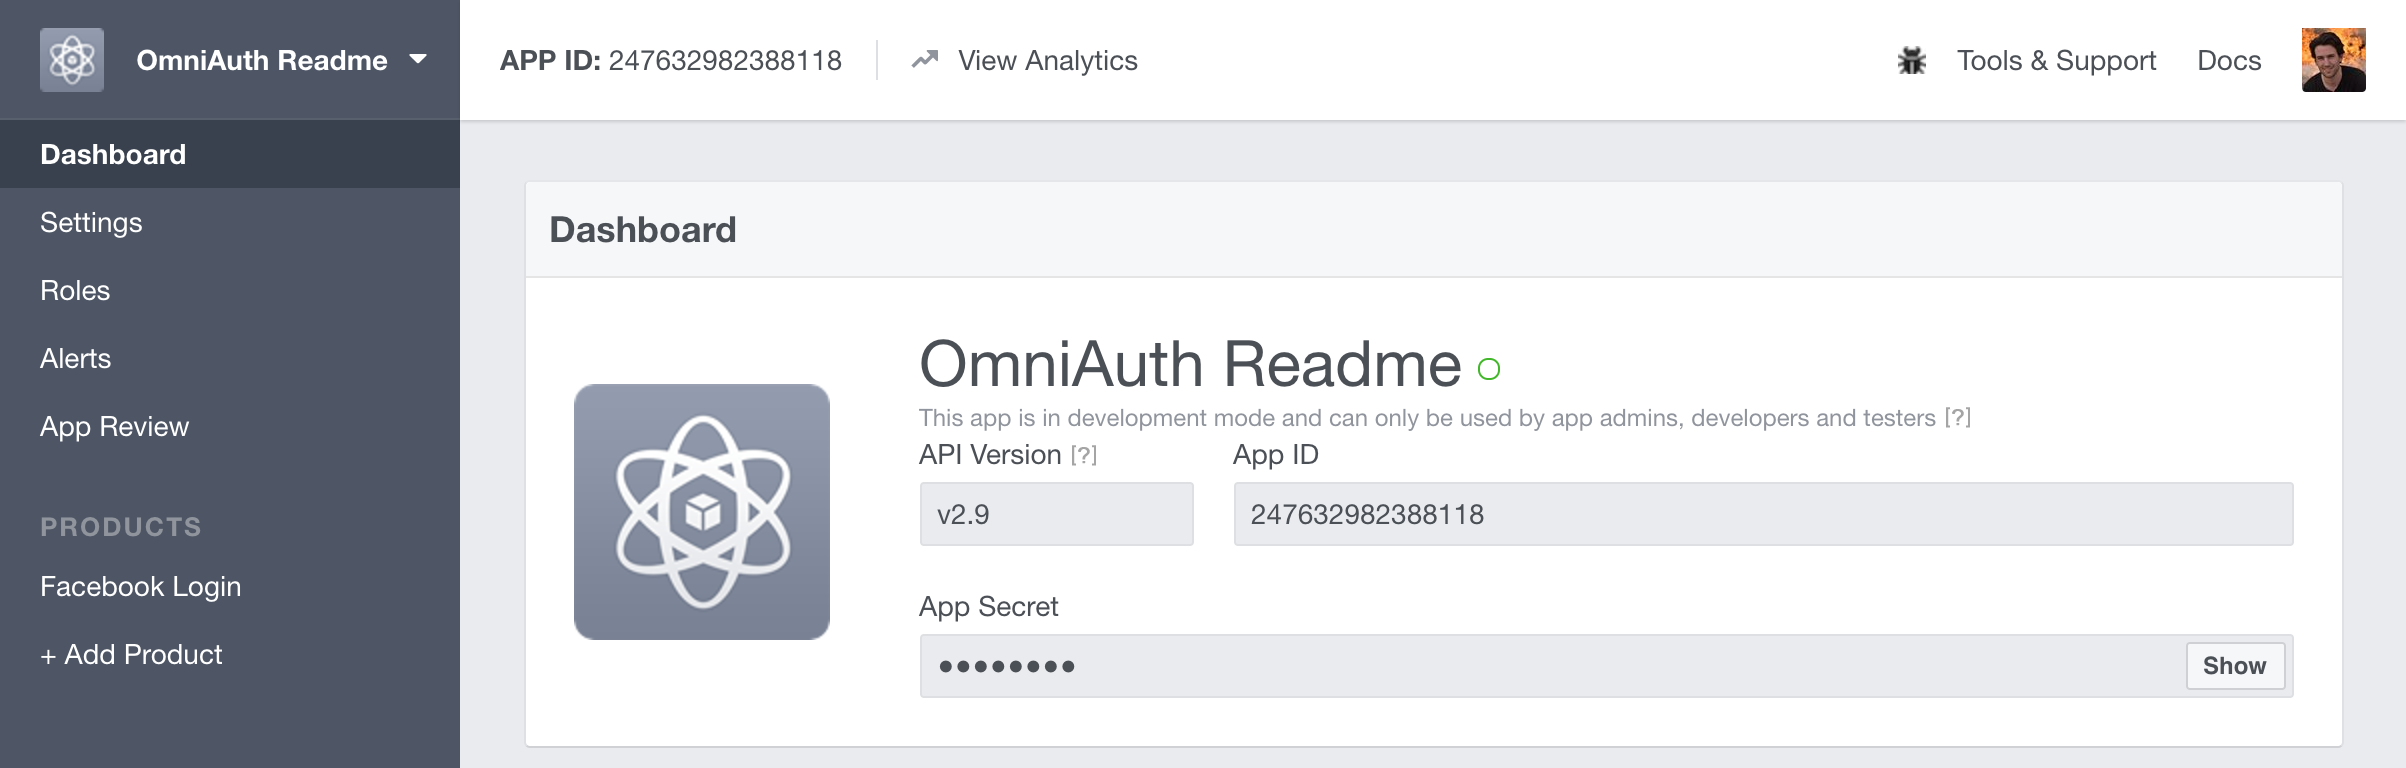Viewport: 2406px width, 768px height.
Task: Click the app atom icon in sidebar header
Action: point(72,60)
